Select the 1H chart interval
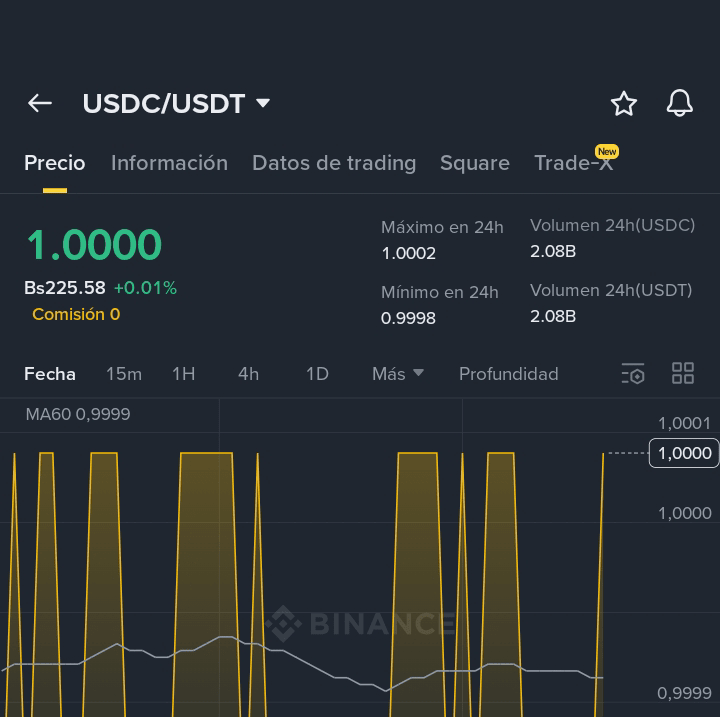Image resolution: width=720 pixels, height=717 pixels. (184, 374)
